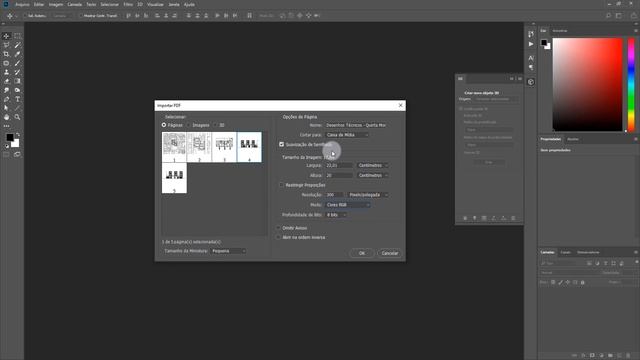
Task: Click the play Actions panel icon
Action: pos(531,44)
